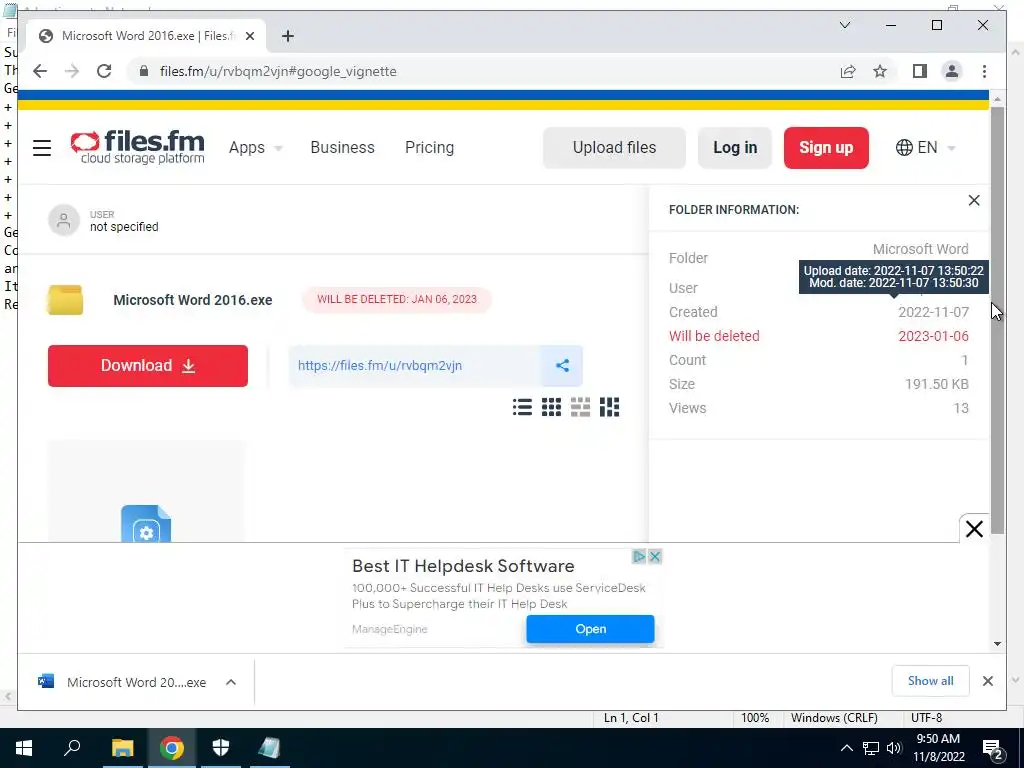Image resolution: width=1024 pixels, height=768 pixels.
Task: Click Sign up button
Action: (x=826, y=148)
